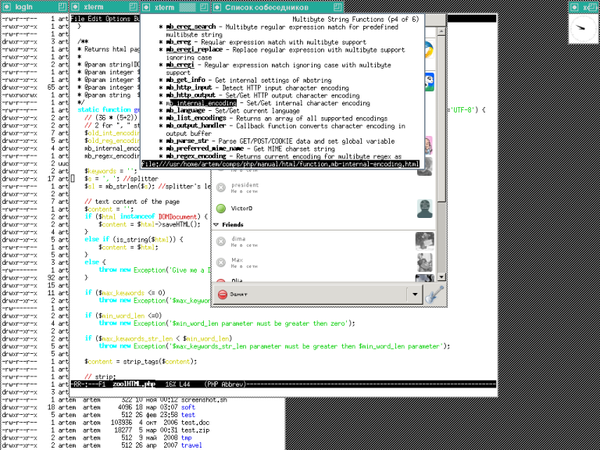The image size is (600, 450).
Task: Click the offline status icon beside dima
Action: coord(221,240)
